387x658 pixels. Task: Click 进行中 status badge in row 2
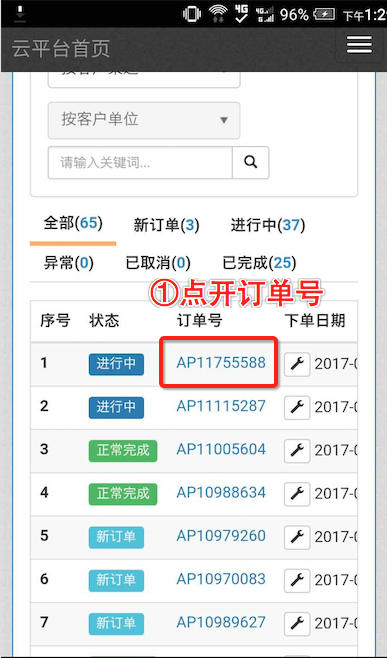click(116, 407)
